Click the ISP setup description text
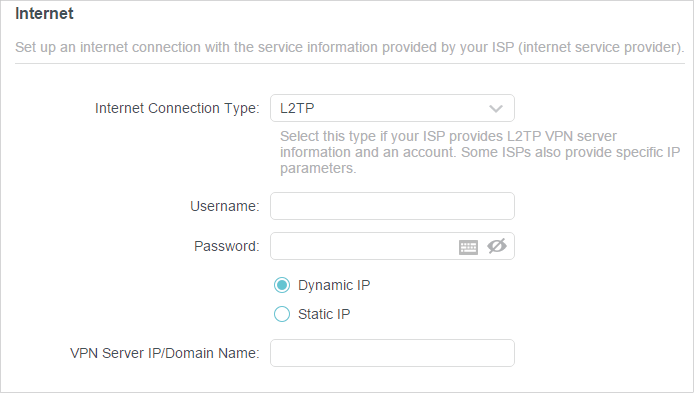Image resolution: width=694 pixels, height=393 pixels. [350, 47]
